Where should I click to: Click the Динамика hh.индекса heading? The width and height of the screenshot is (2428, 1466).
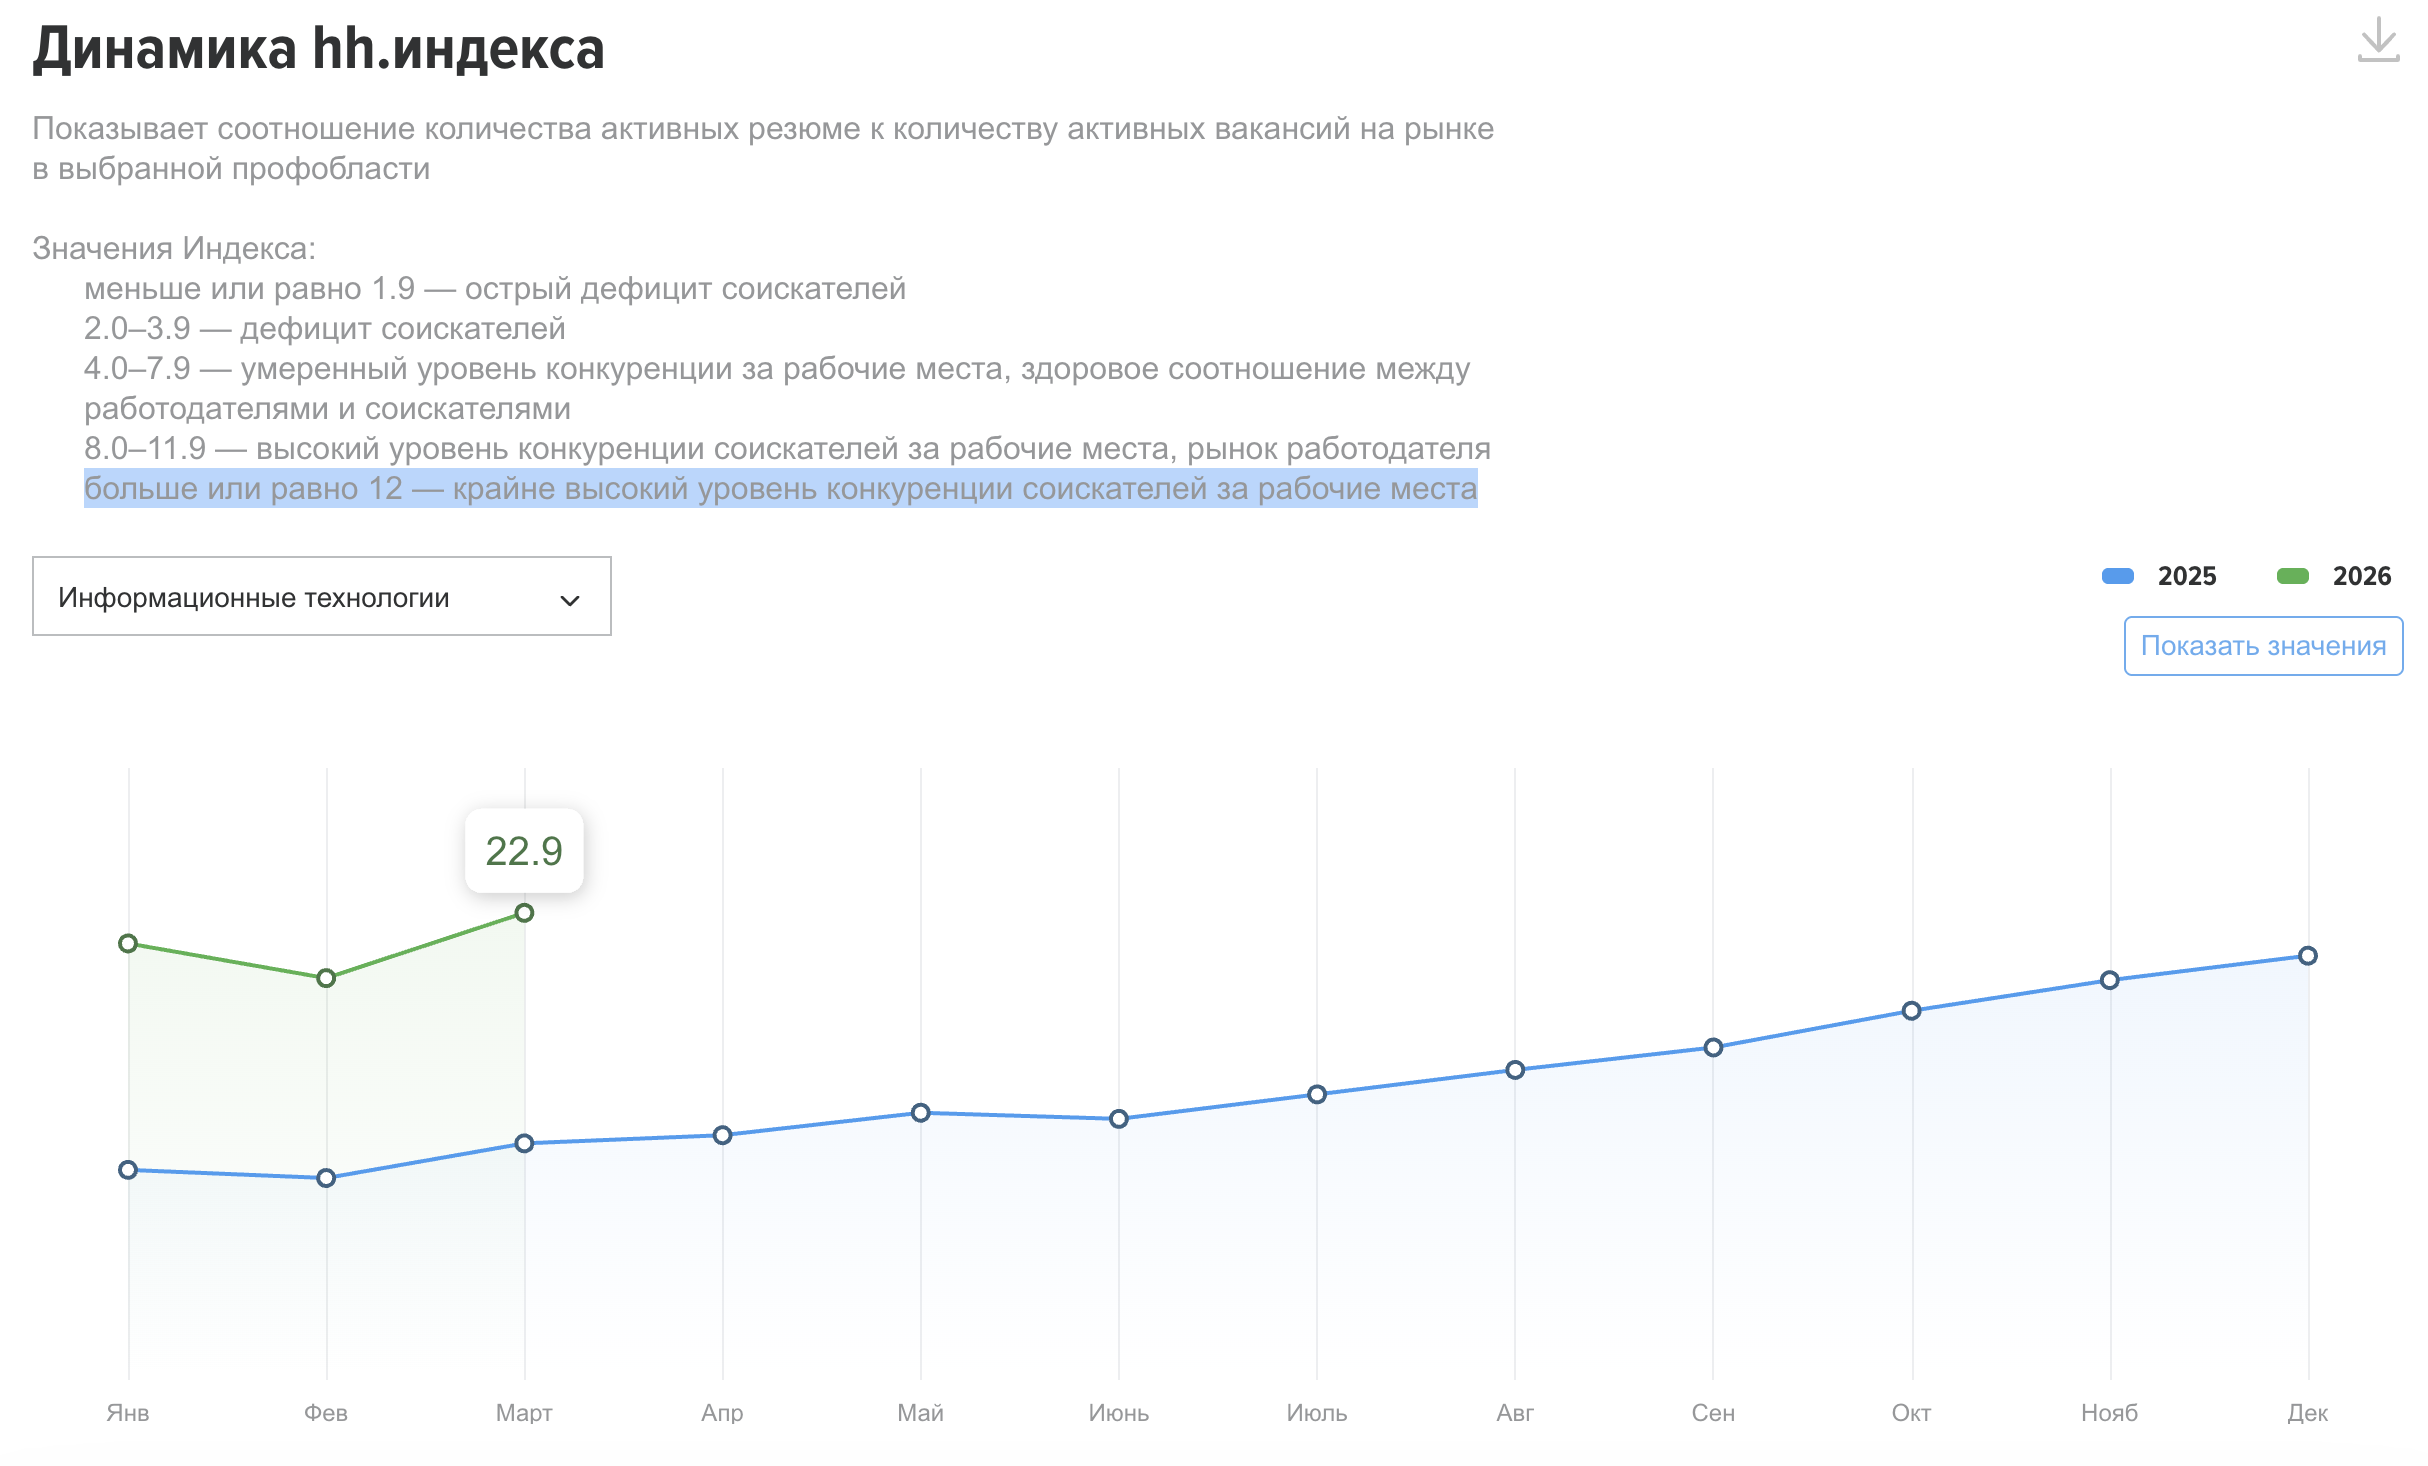319,48
